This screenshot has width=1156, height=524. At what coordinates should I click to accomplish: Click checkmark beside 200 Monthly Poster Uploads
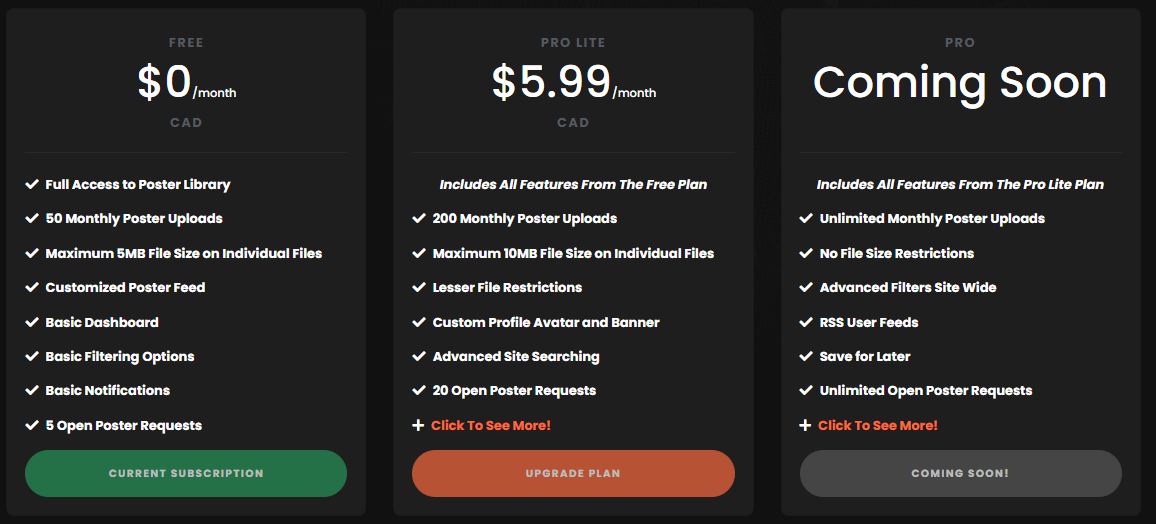click(x=419, y=218)
